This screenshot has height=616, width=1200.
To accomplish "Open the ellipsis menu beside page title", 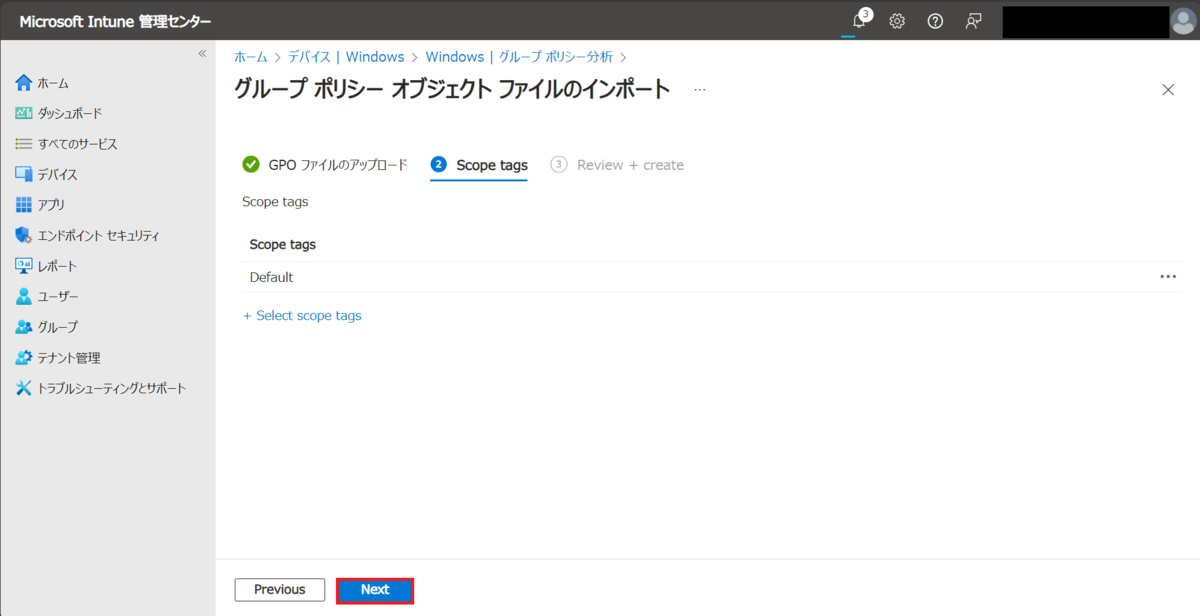I will coord(700,90).
